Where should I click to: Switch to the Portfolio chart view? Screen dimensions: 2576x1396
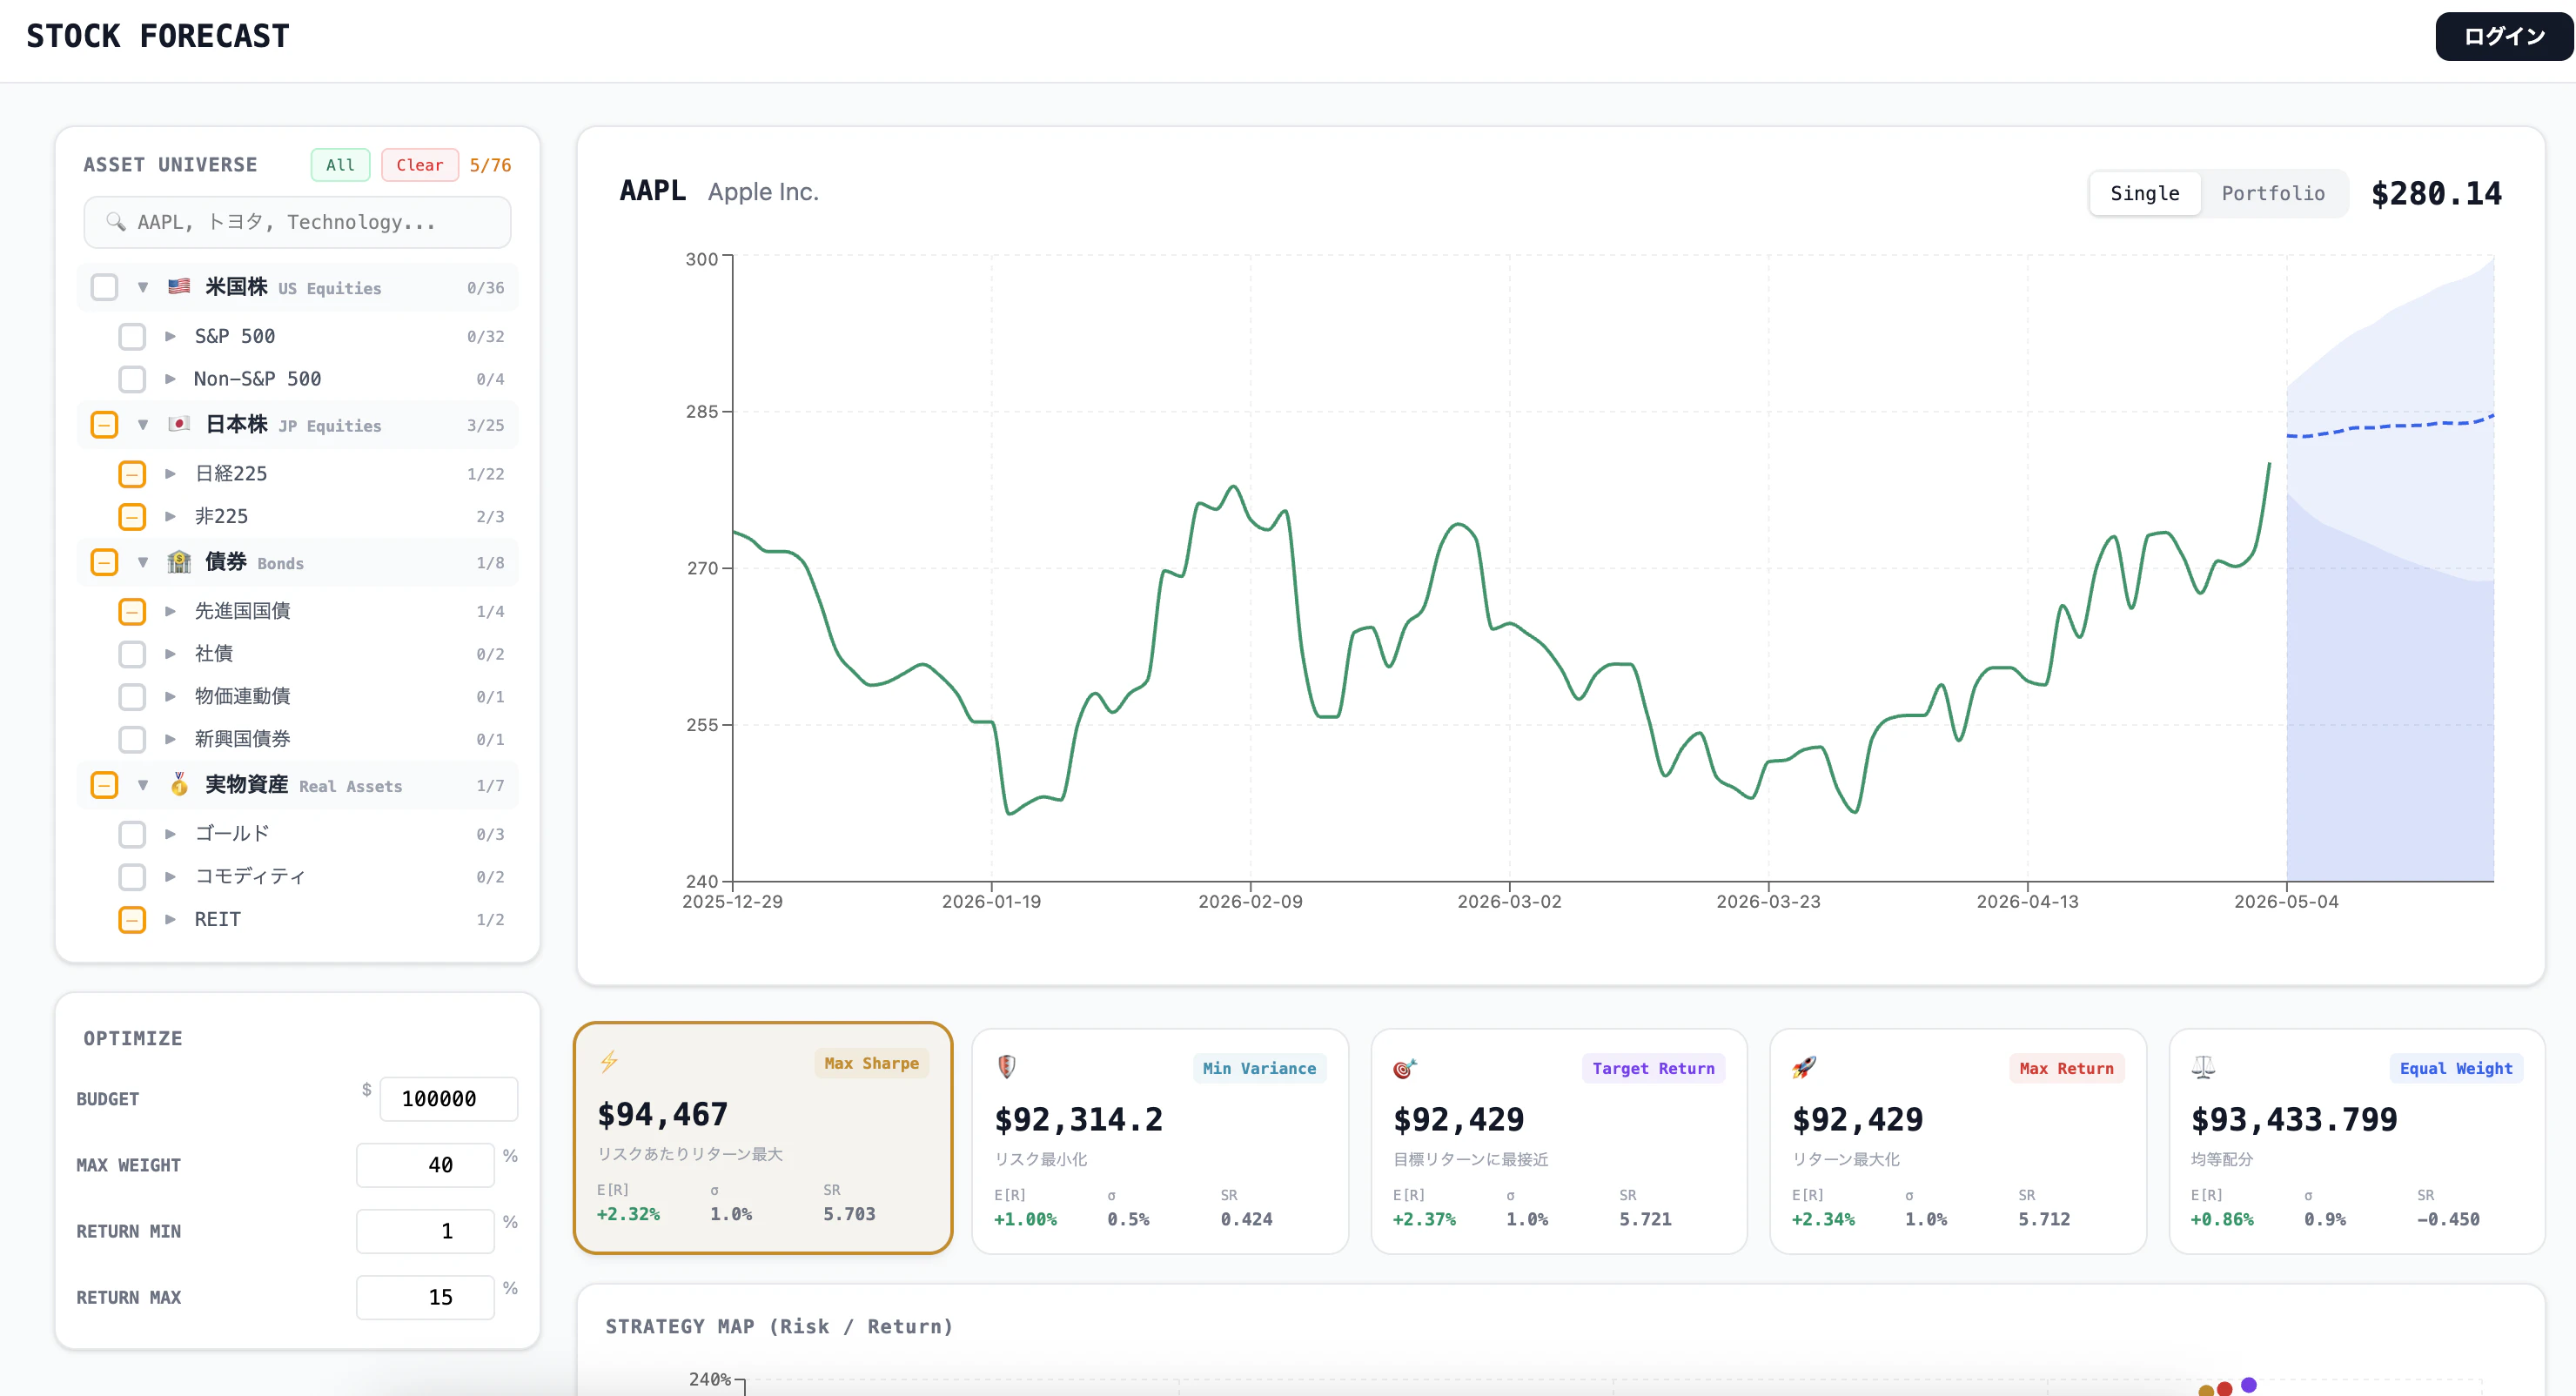pyautogui.click(x=2273, y=193)
